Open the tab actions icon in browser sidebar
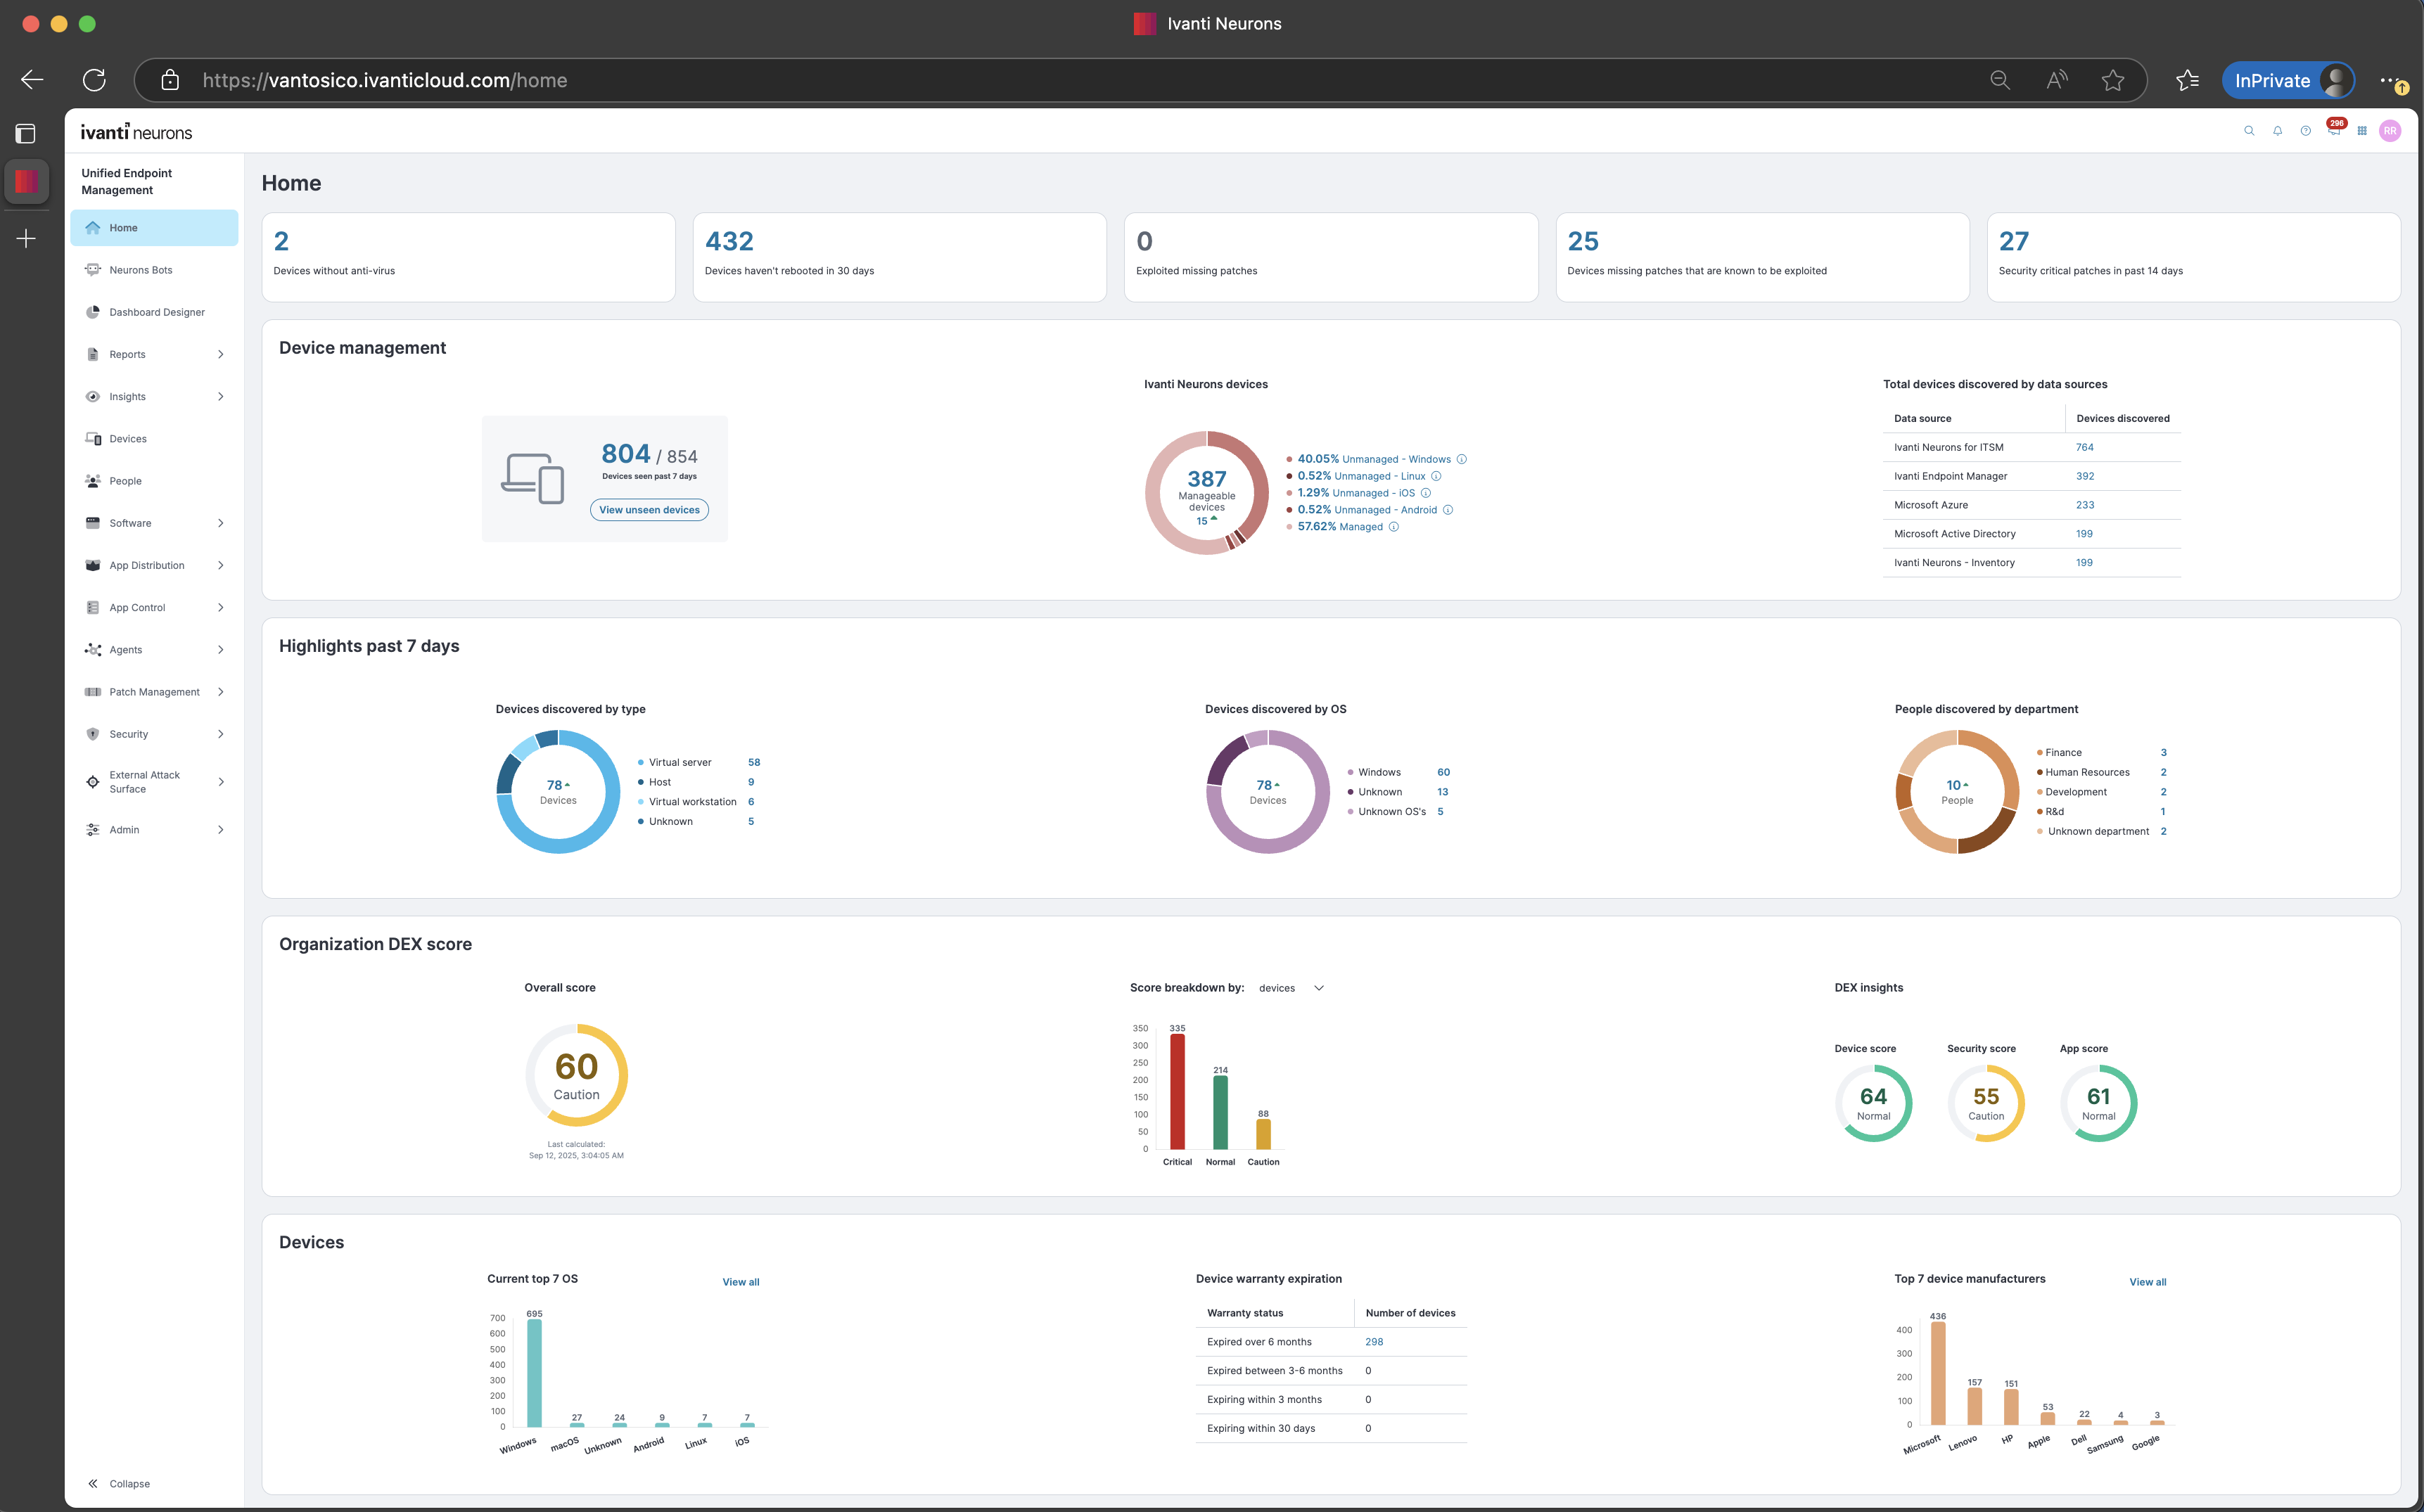2424x1512 pixels. pyautogui.click(x=26, y=133)
